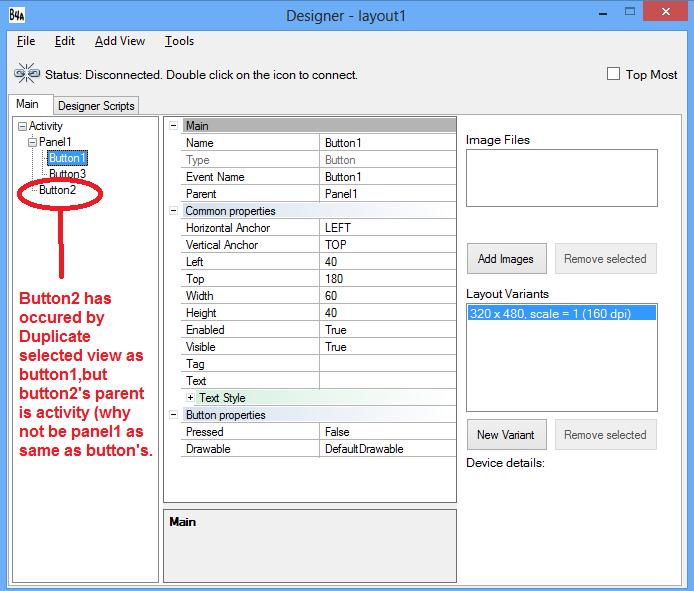Maximize the Designer window
Image resolution: width=694 pixels, height=591 pixels.
(630, 12)
